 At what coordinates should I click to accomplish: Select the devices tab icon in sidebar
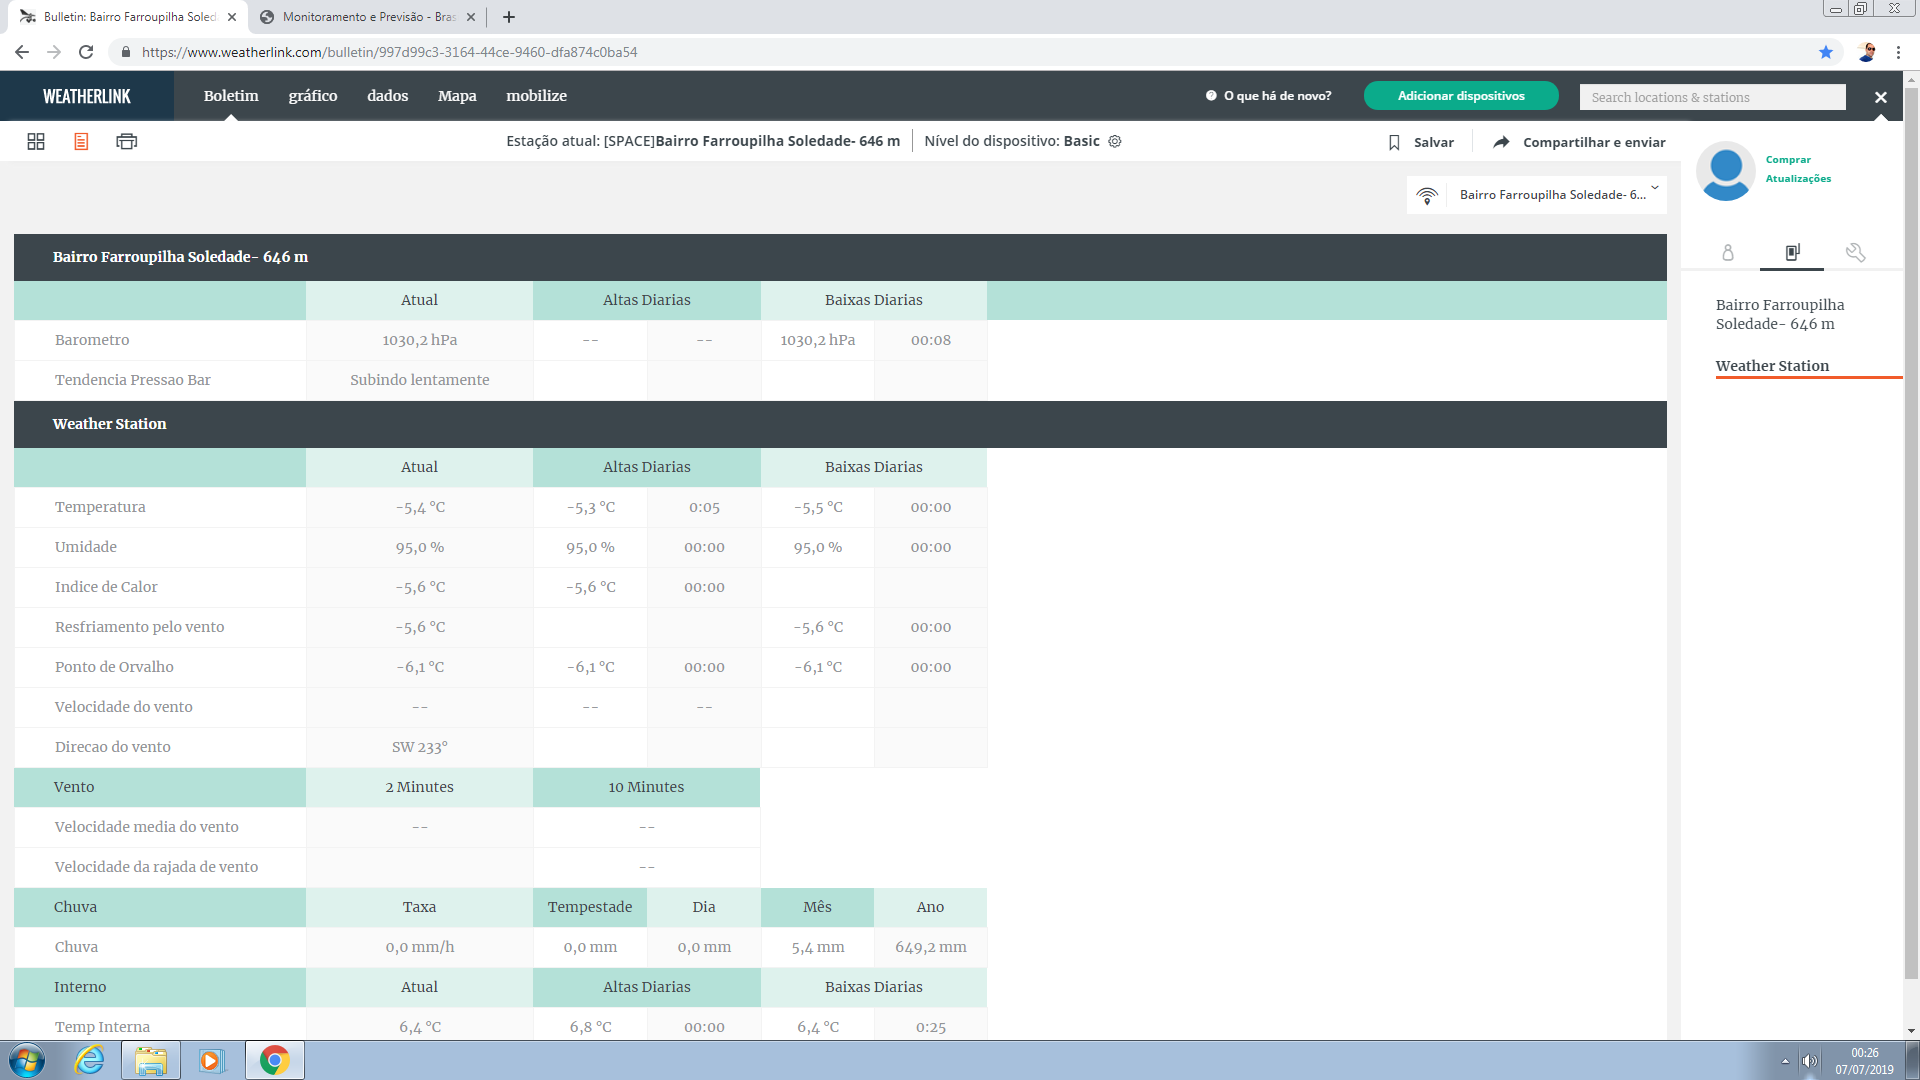point(1792,253)
